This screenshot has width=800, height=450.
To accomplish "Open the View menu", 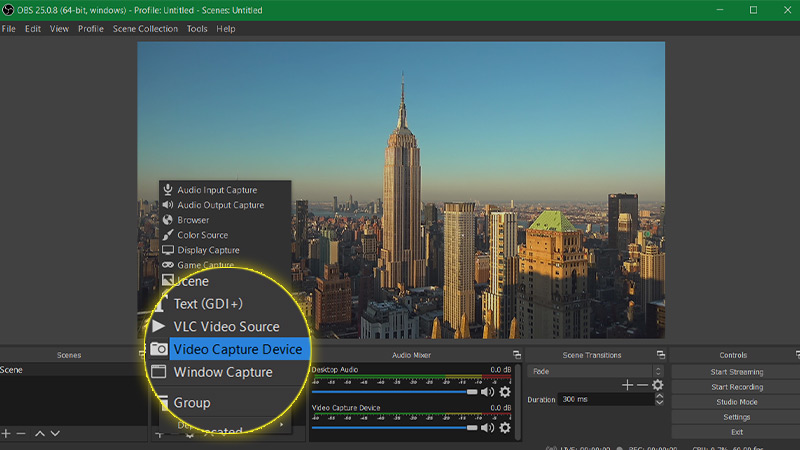I will coord(59,29).
